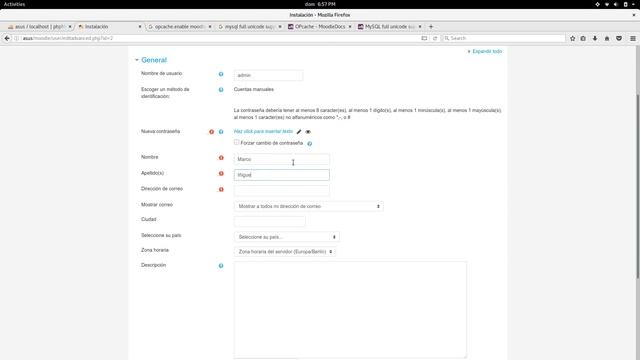Open the MySQL full unicode MoodleDocs tab
640x360 pixels.
[x=389, y=27]
